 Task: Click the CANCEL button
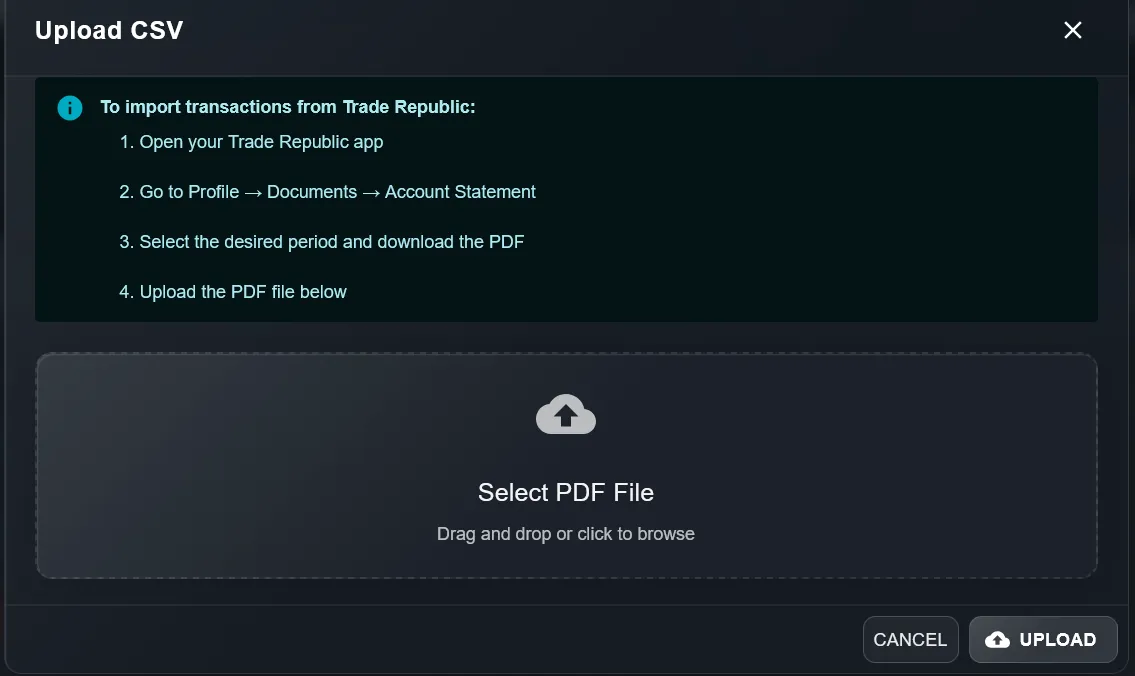910,639
